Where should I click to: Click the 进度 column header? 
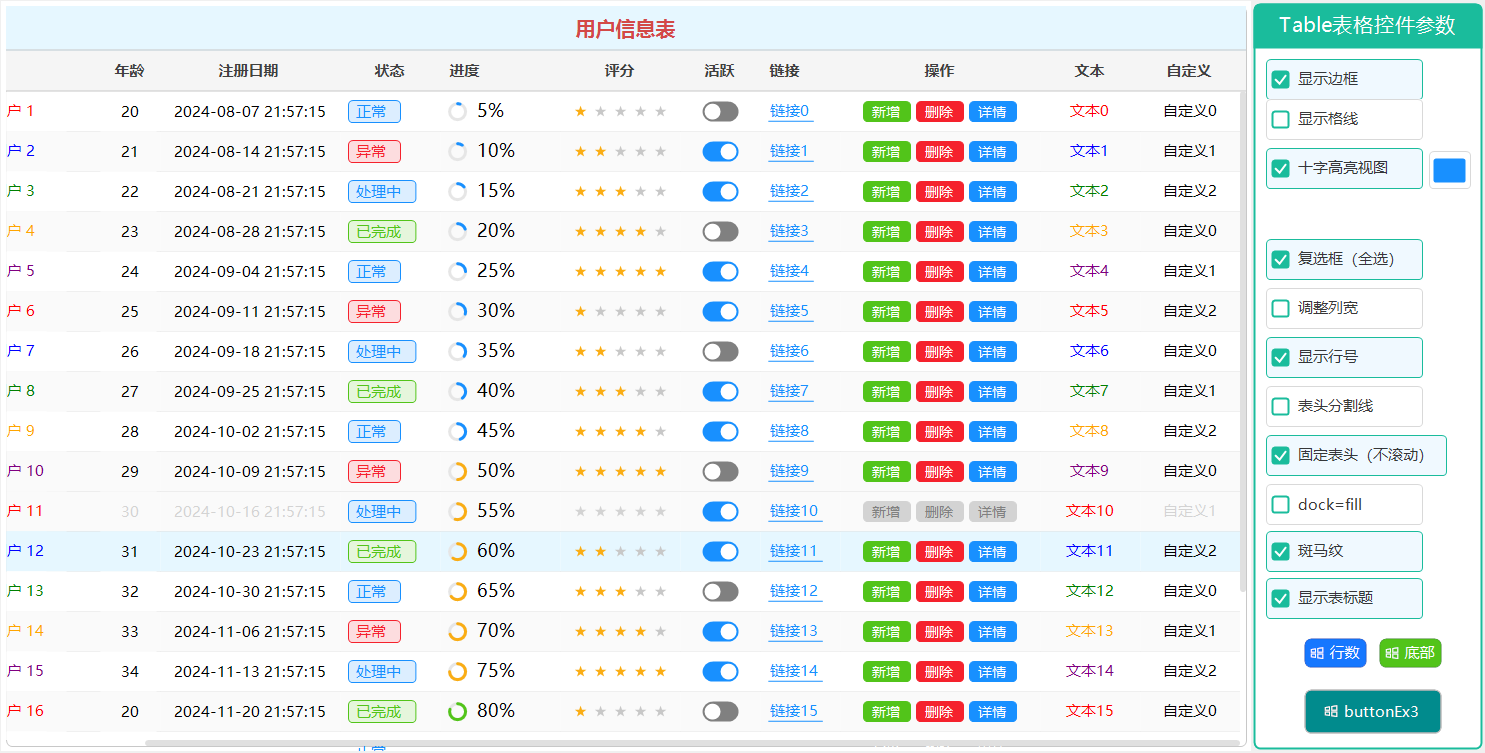point(464,71)
